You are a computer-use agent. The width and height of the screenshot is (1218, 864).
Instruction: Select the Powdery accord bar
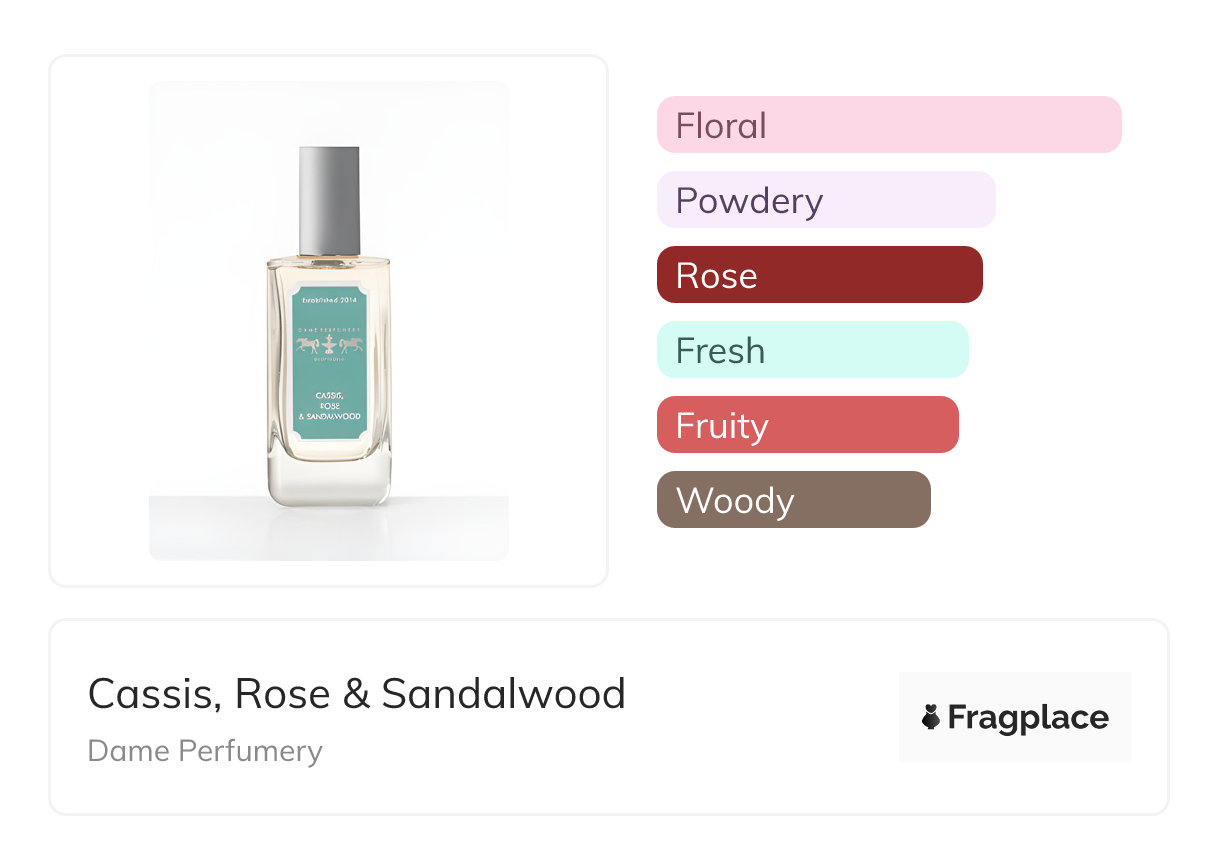(x=826, y=200)
